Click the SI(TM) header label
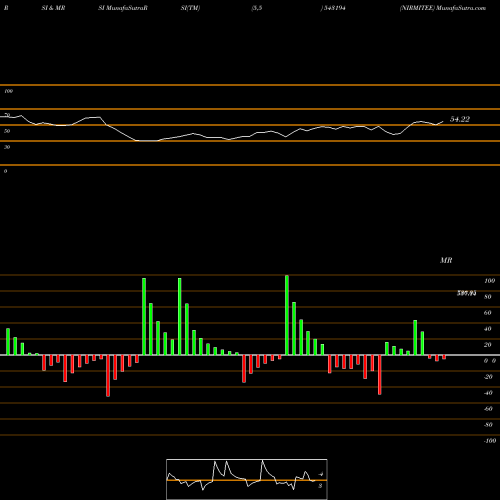The height and width of the screenshot is (500, 500). coord(190,8)
